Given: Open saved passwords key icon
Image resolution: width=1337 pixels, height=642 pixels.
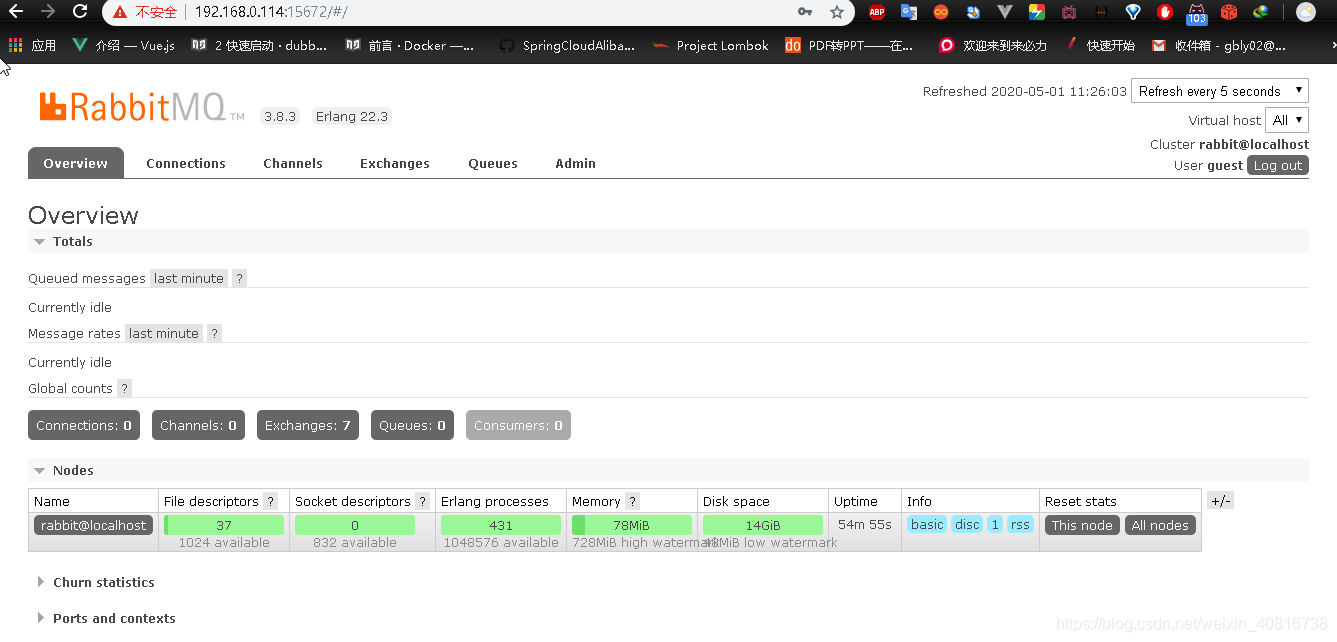Looking at the screenshot, I should click(x=805, y=12).
